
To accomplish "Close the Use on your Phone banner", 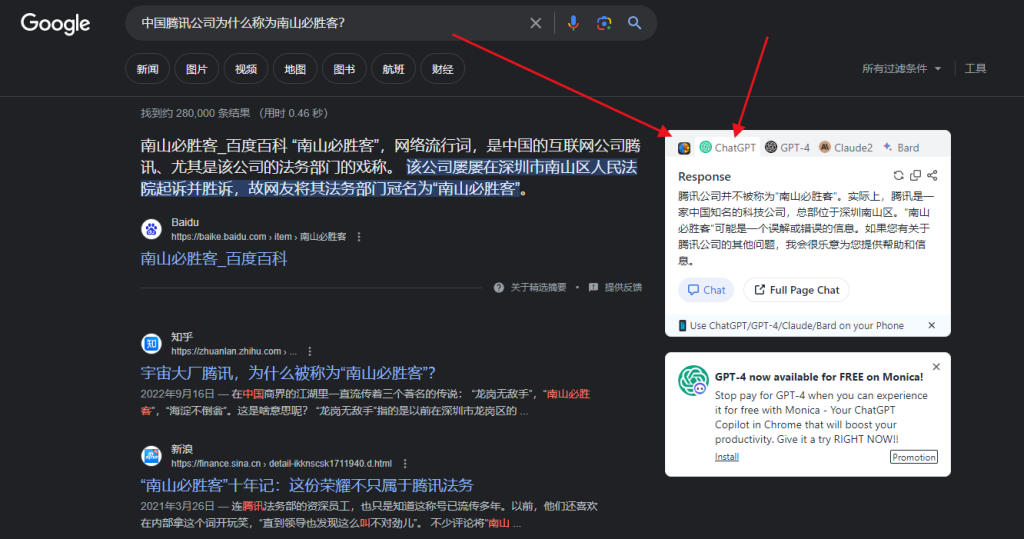I will (932, 325).
